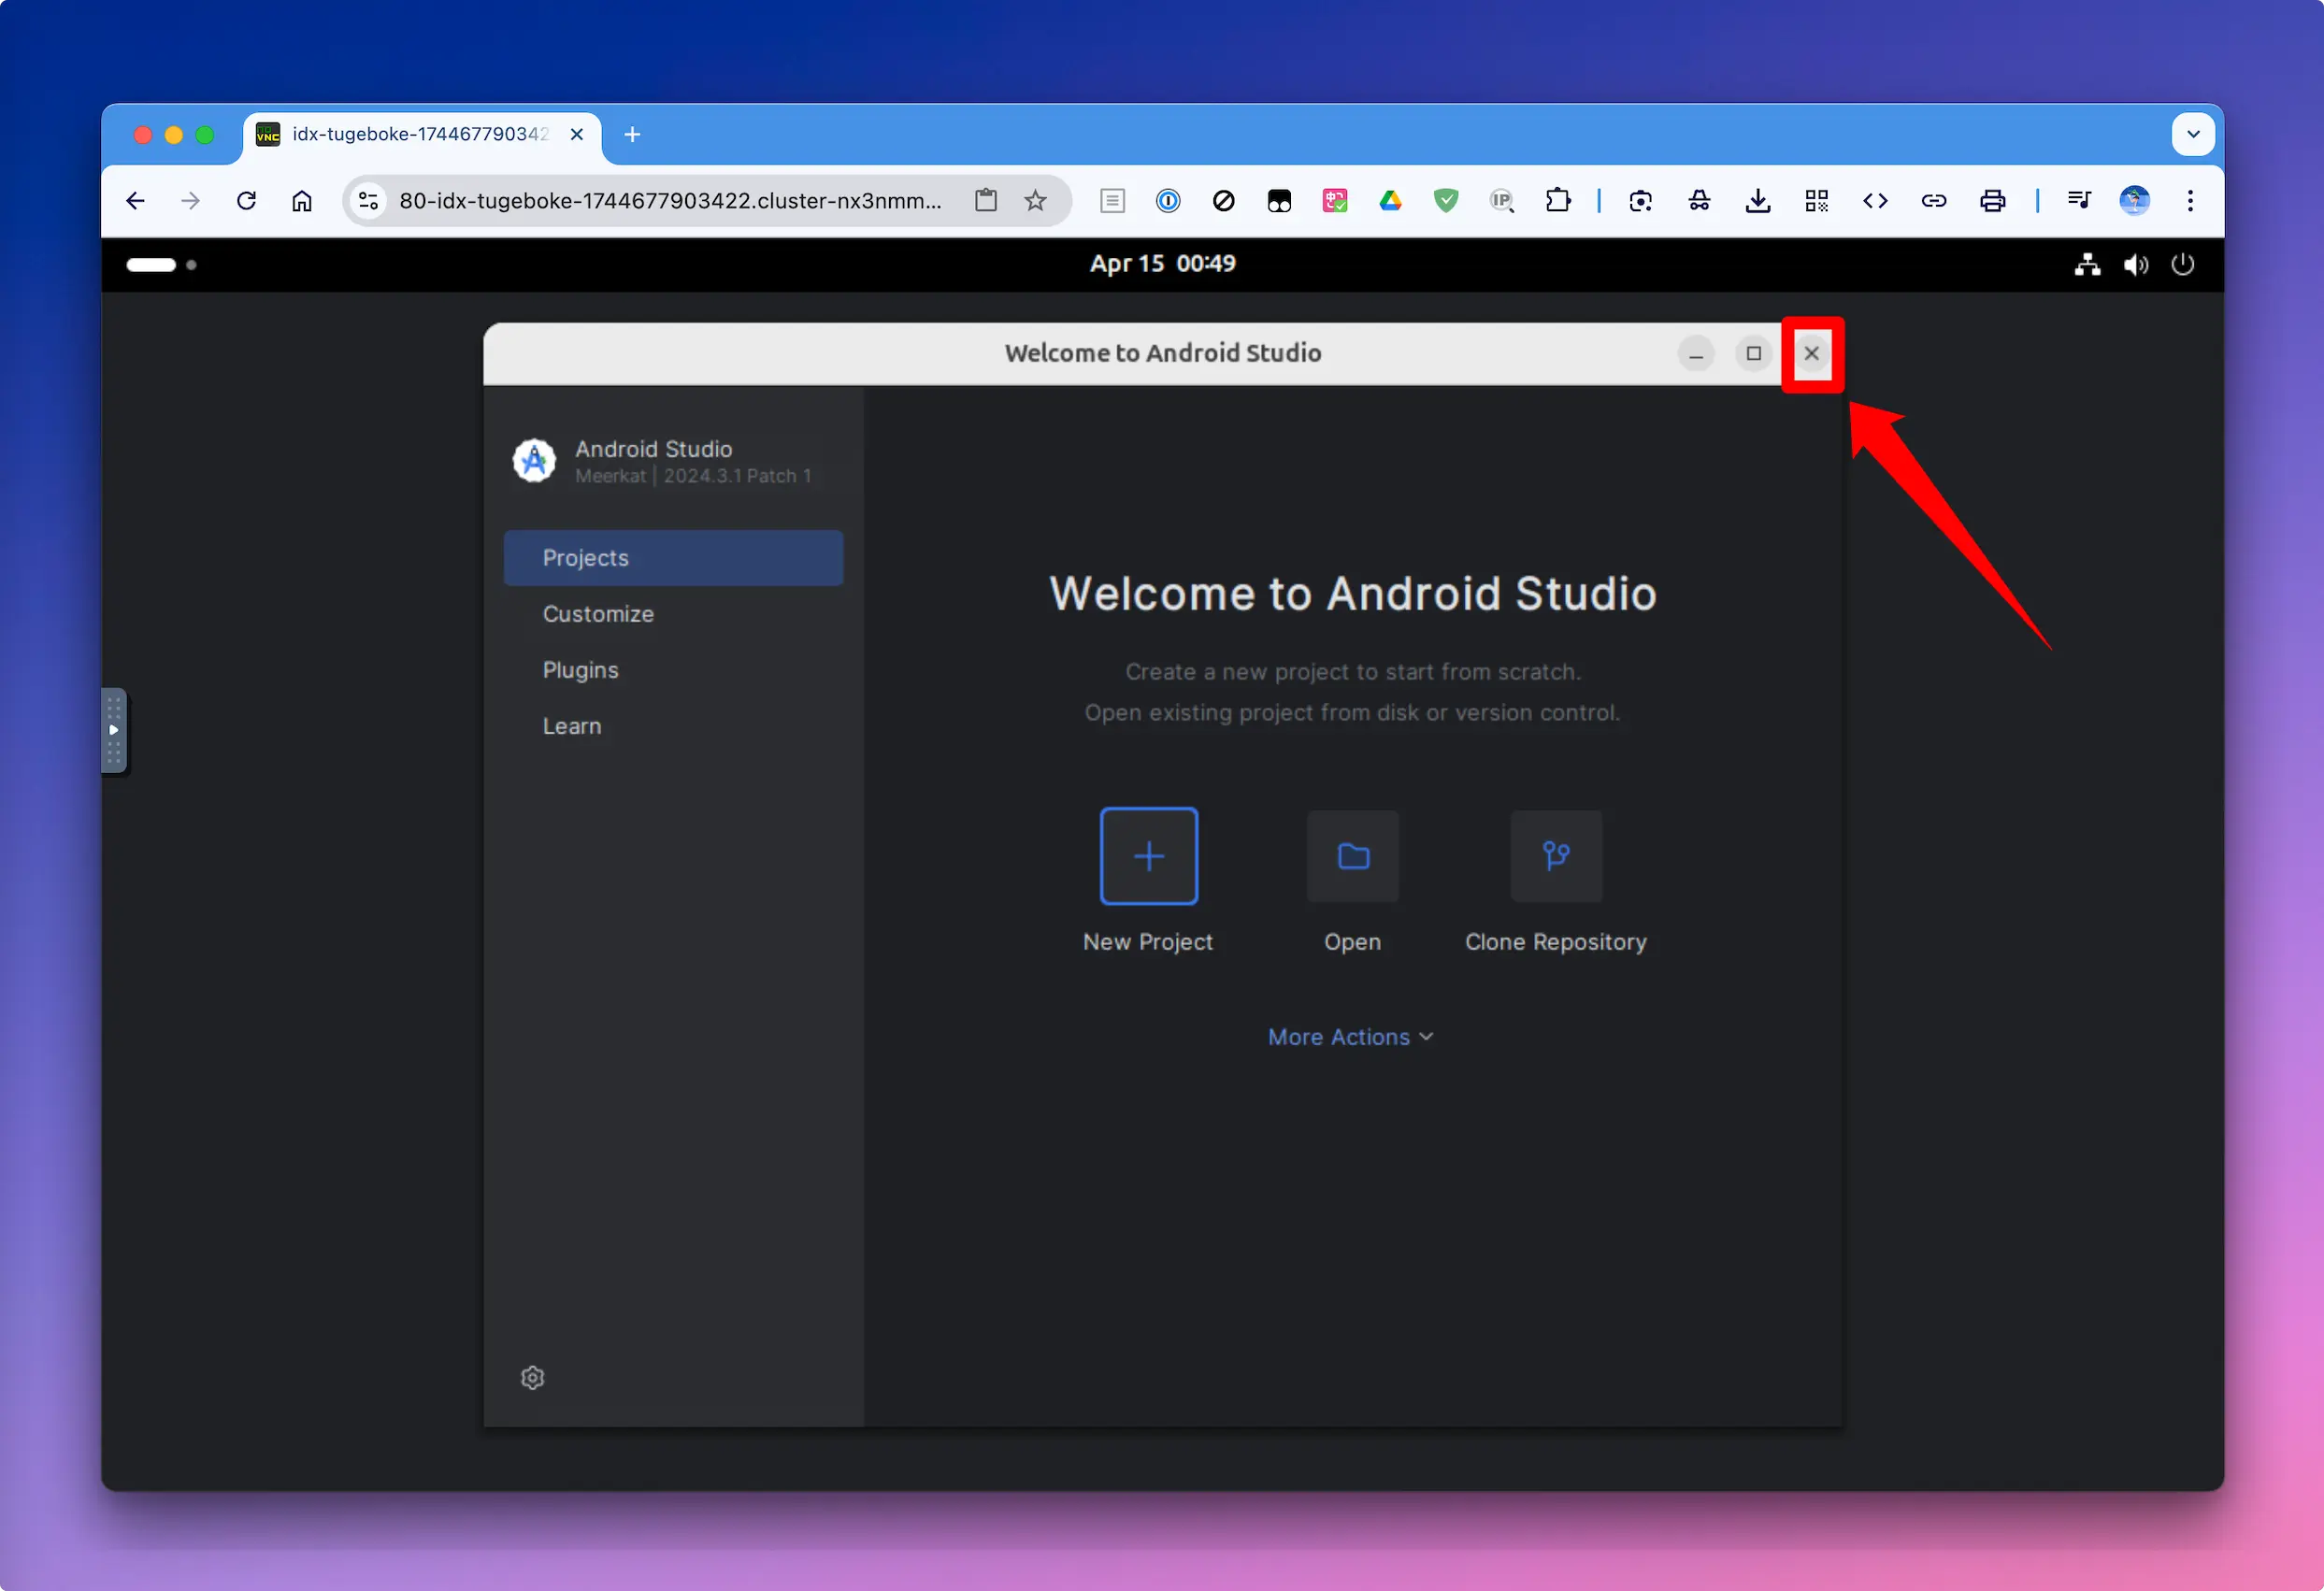Open the Chrome three-dot menu
2324x1591 pixels.
(x=2190, y=201)
